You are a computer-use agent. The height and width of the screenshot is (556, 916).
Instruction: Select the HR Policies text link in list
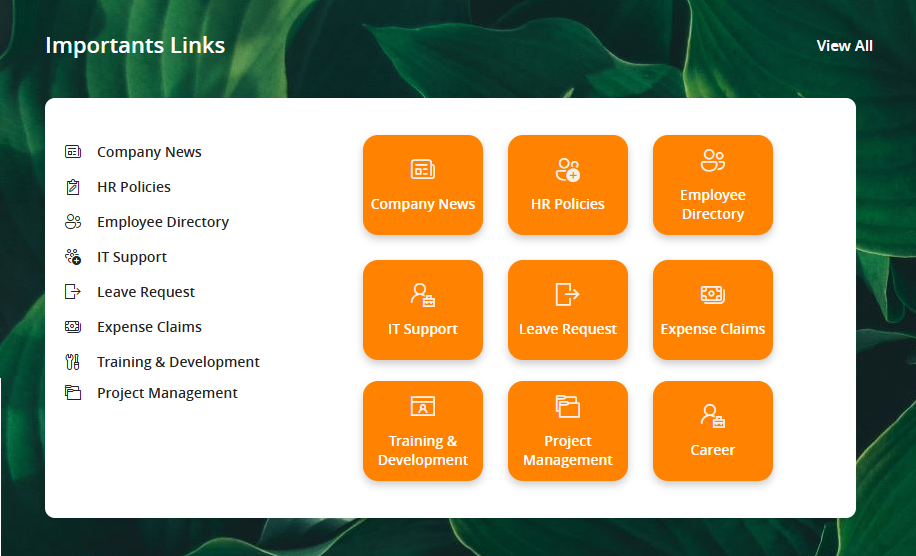[133, 187]
